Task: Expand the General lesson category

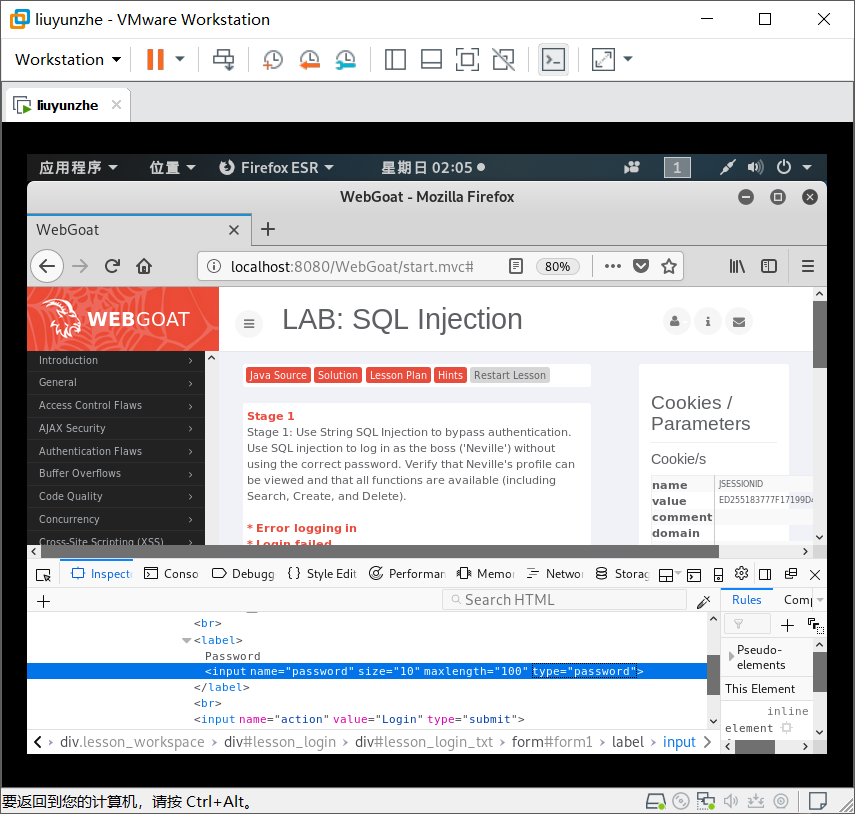Action: 116,383
